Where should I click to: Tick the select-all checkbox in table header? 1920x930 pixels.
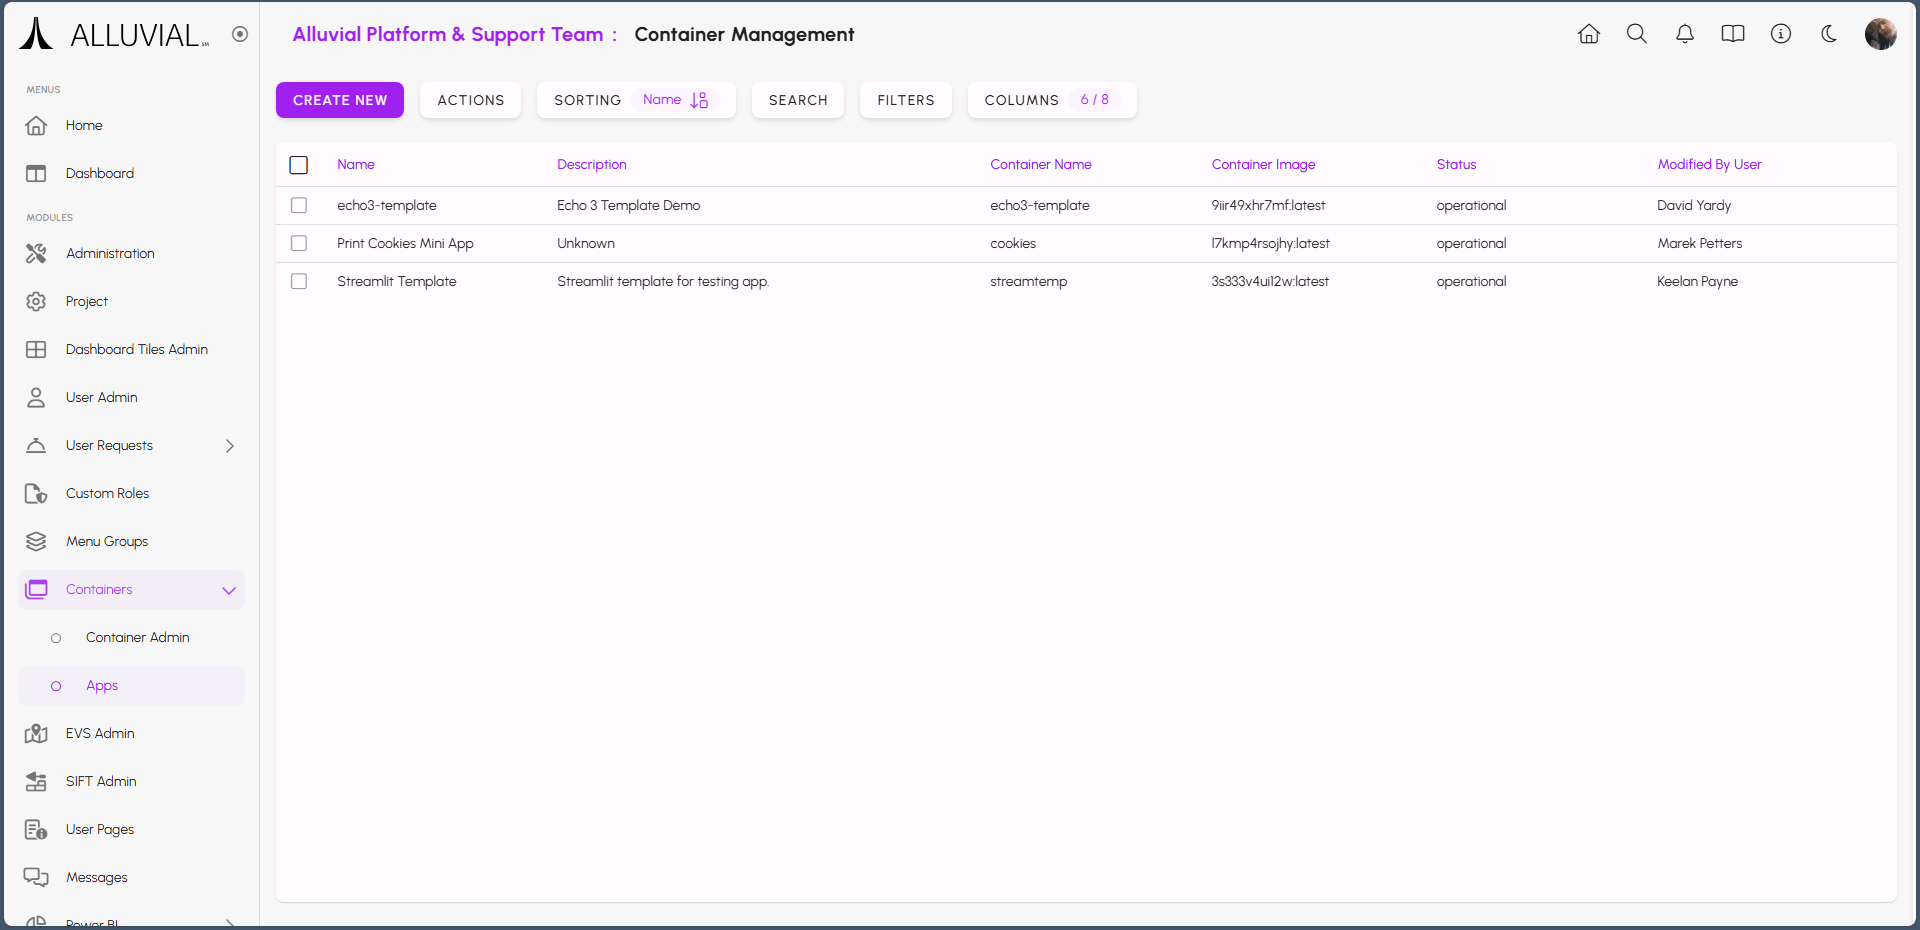pos(299,165)
